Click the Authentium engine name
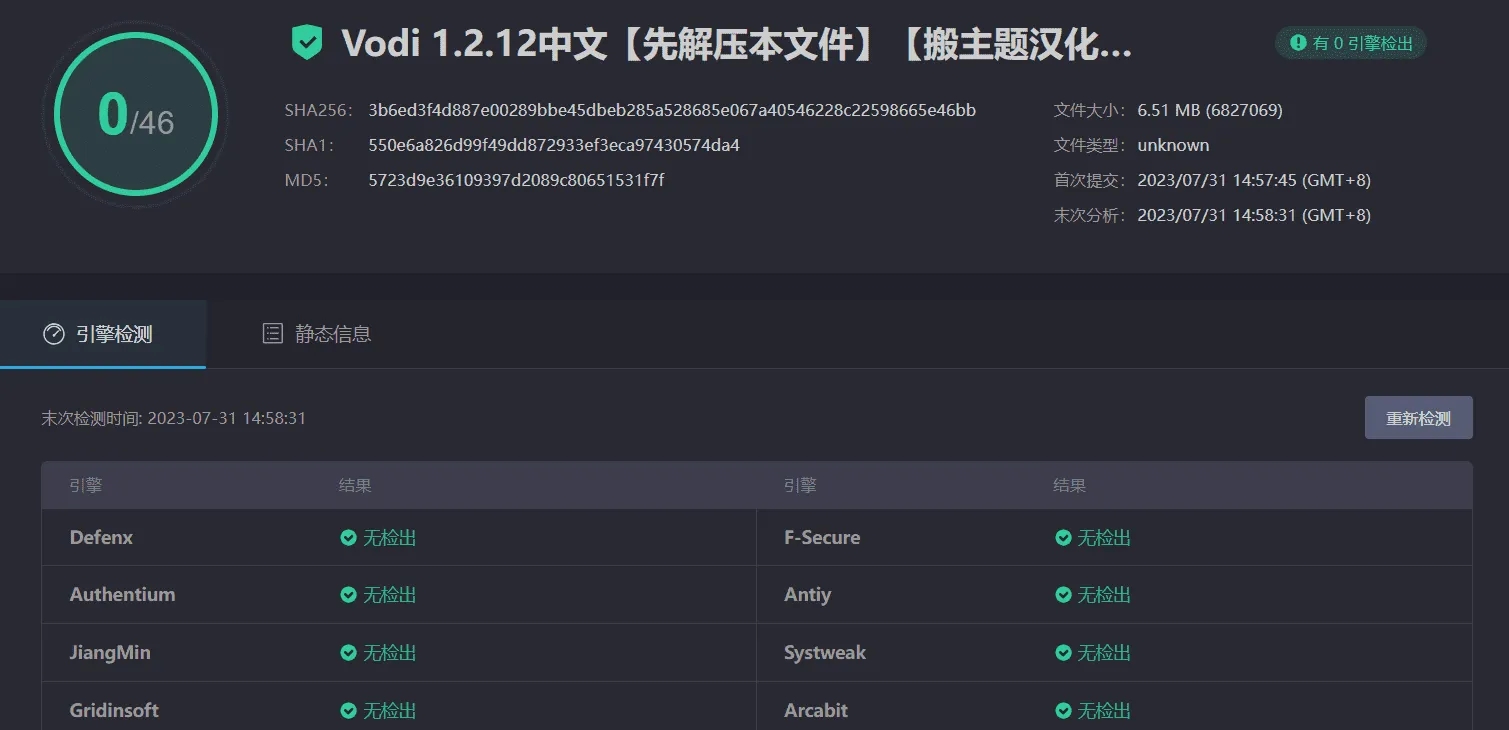This screenshot has width=1509, height=730. pos(122,595)
